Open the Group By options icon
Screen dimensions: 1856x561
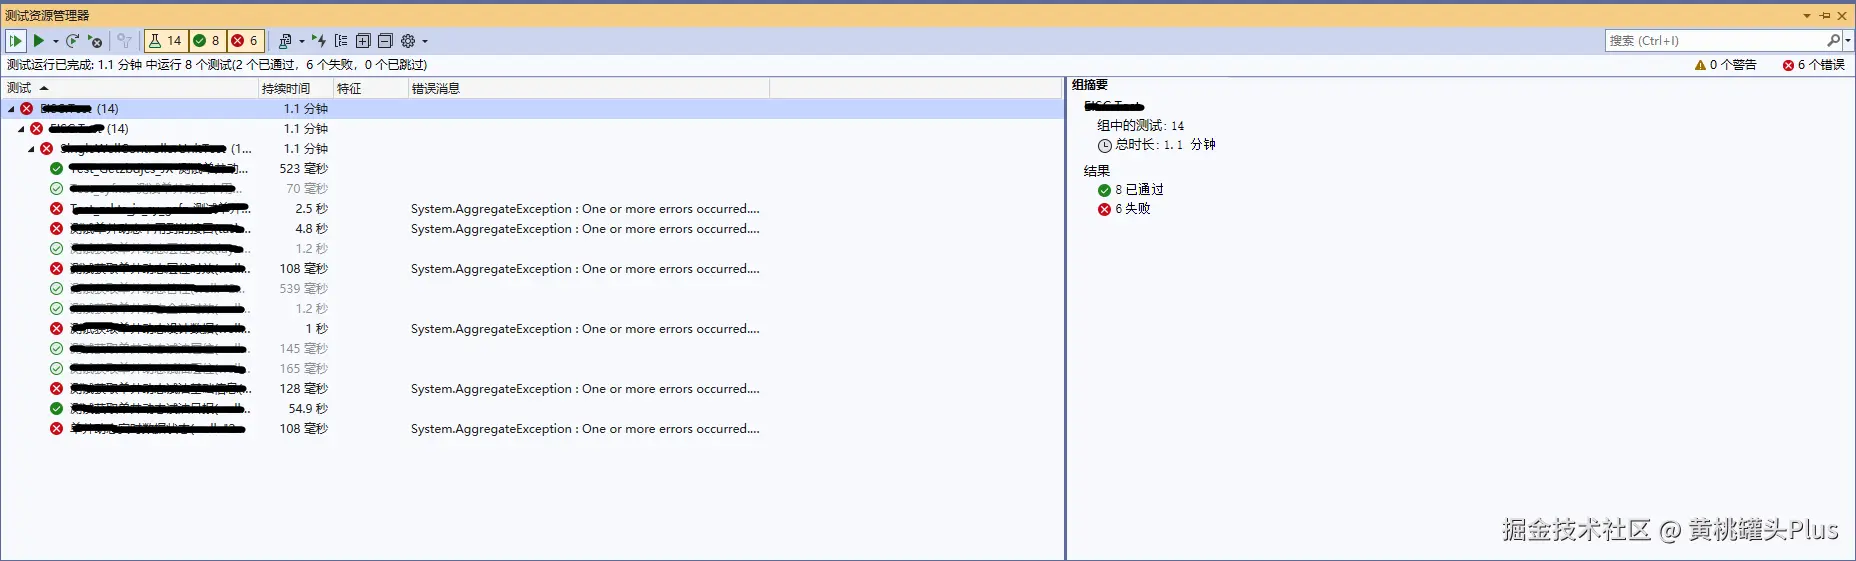tap(341, 41)
